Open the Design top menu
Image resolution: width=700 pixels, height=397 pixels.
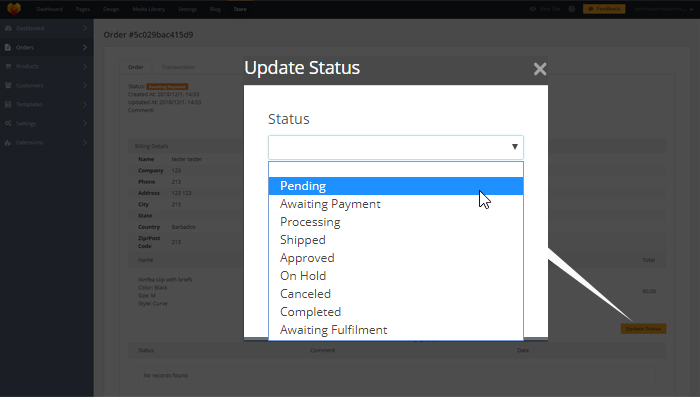(111, 9)
